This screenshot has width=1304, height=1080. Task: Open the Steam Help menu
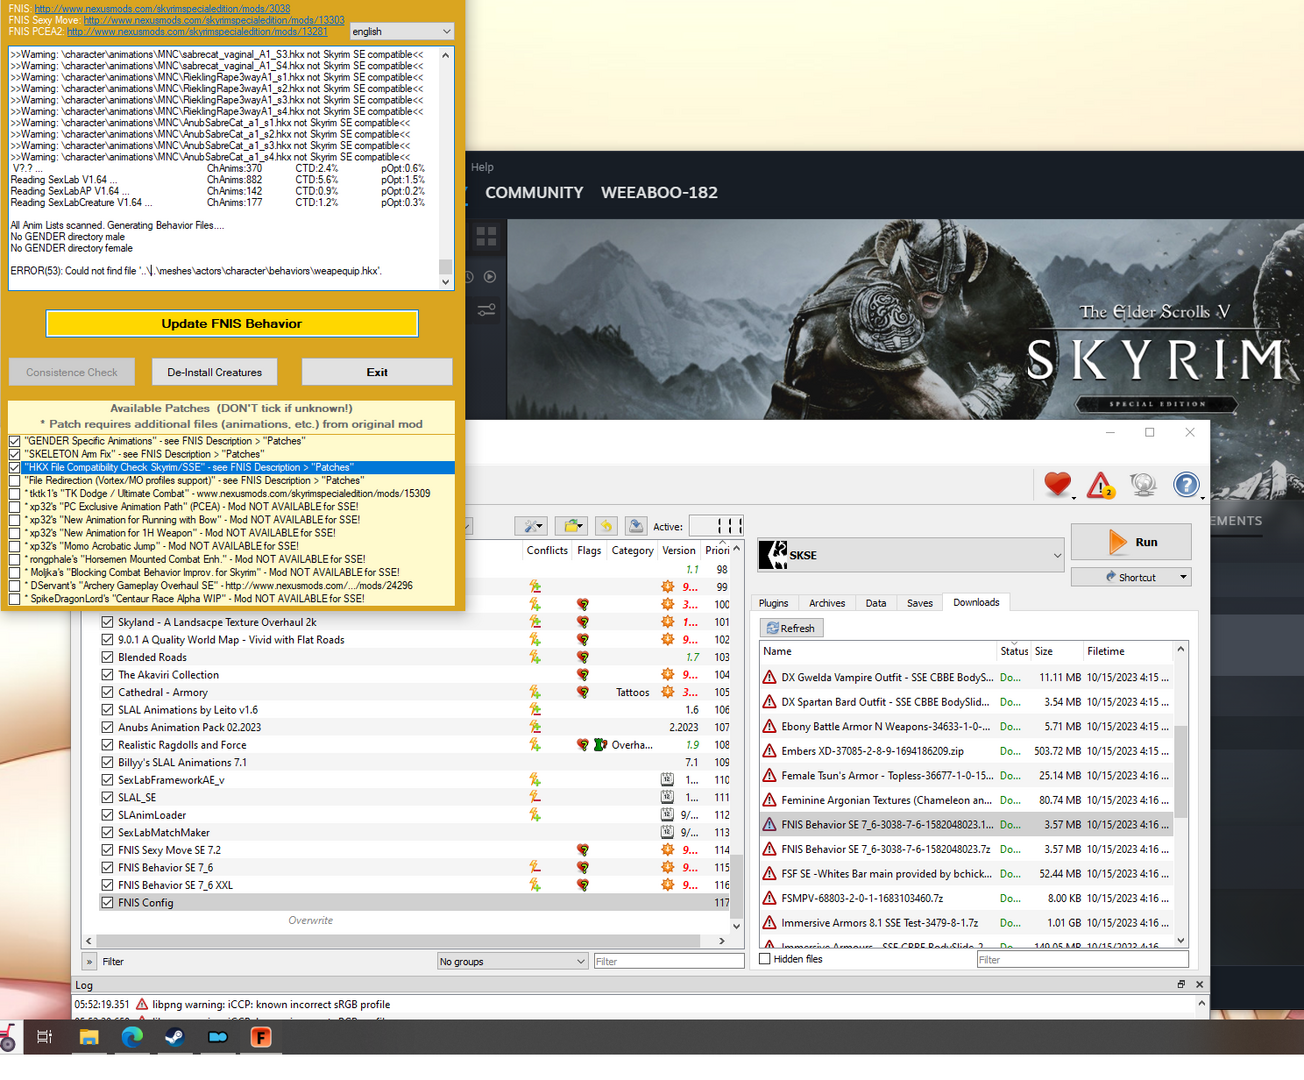pyautogui.click(x=482, y=167)
